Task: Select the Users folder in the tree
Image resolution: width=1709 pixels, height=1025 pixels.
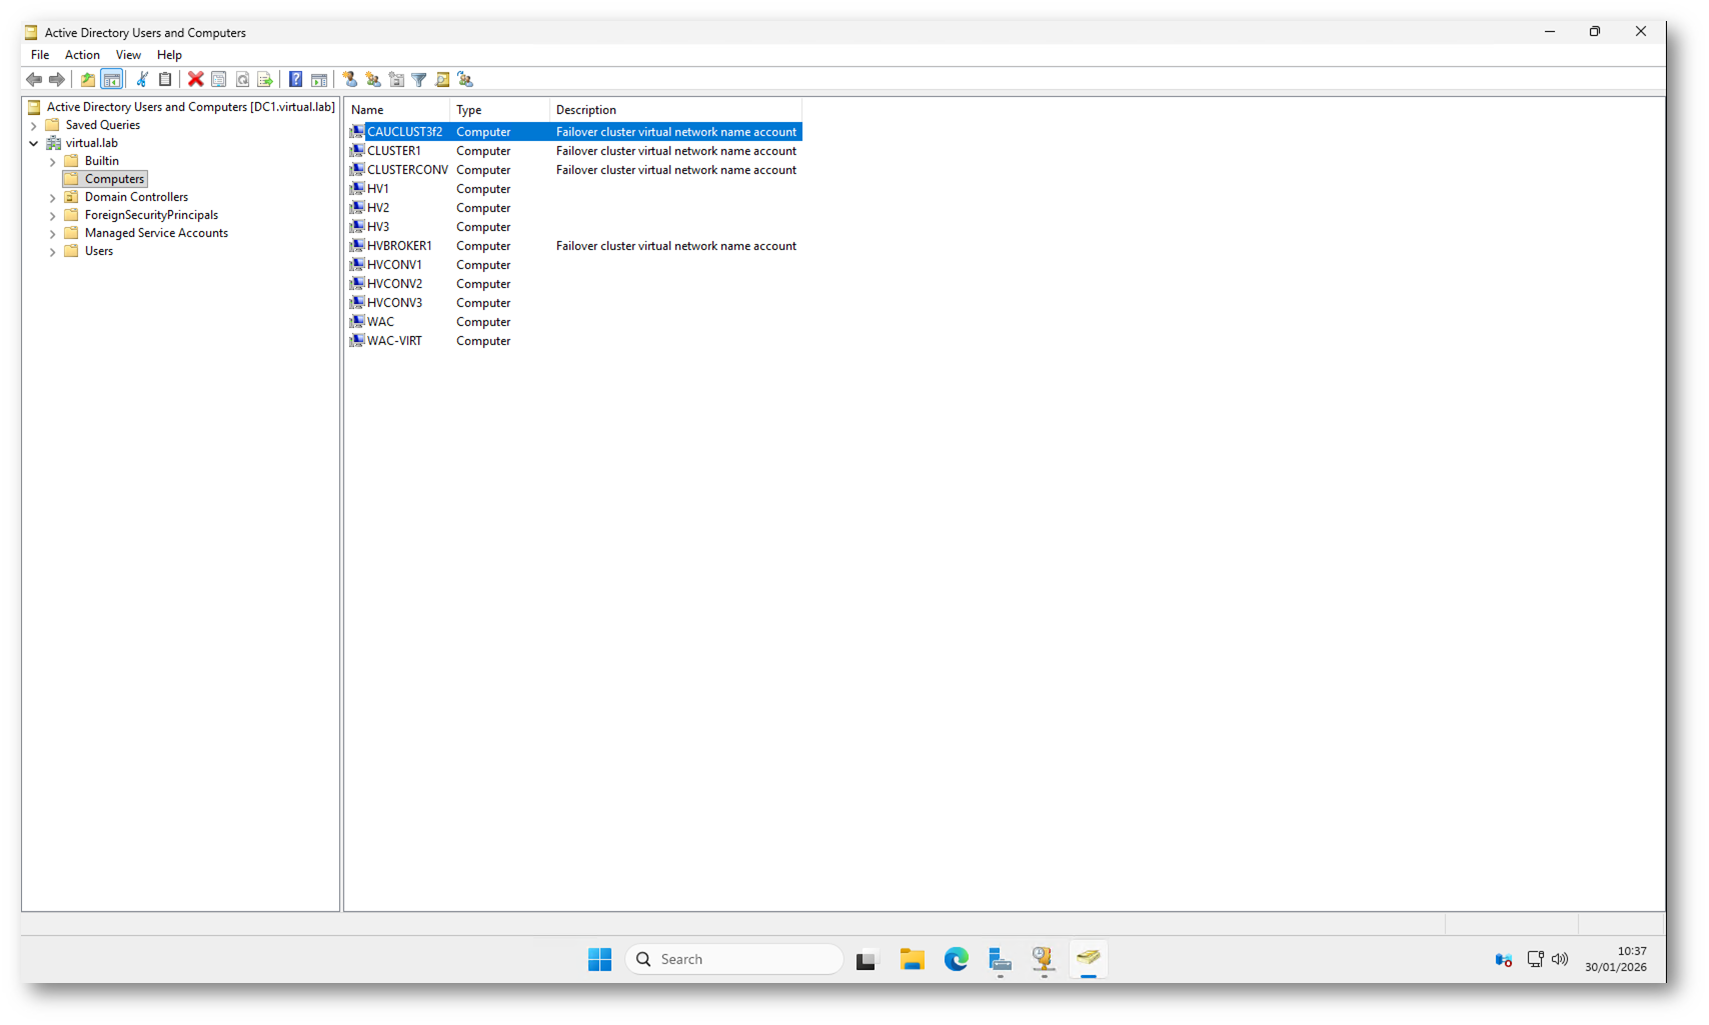Action: [x=99, y=251]
